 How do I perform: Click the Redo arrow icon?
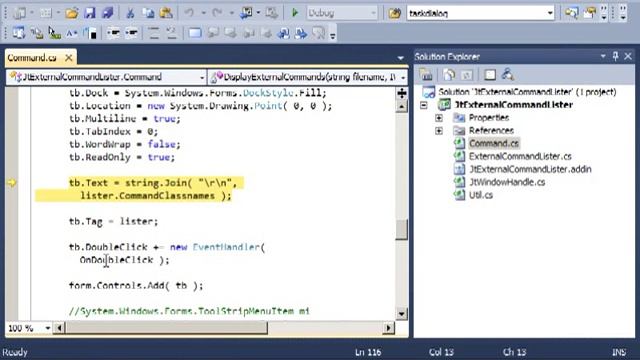(217, 13)
